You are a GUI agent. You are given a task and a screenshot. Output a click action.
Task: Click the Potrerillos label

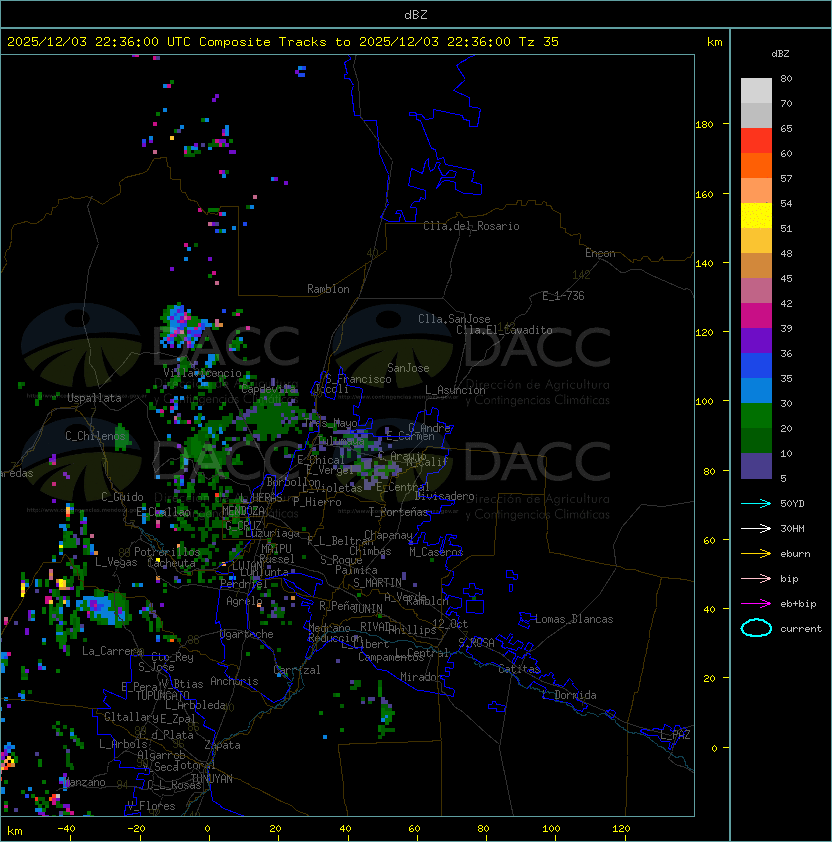tap(167, 551)
